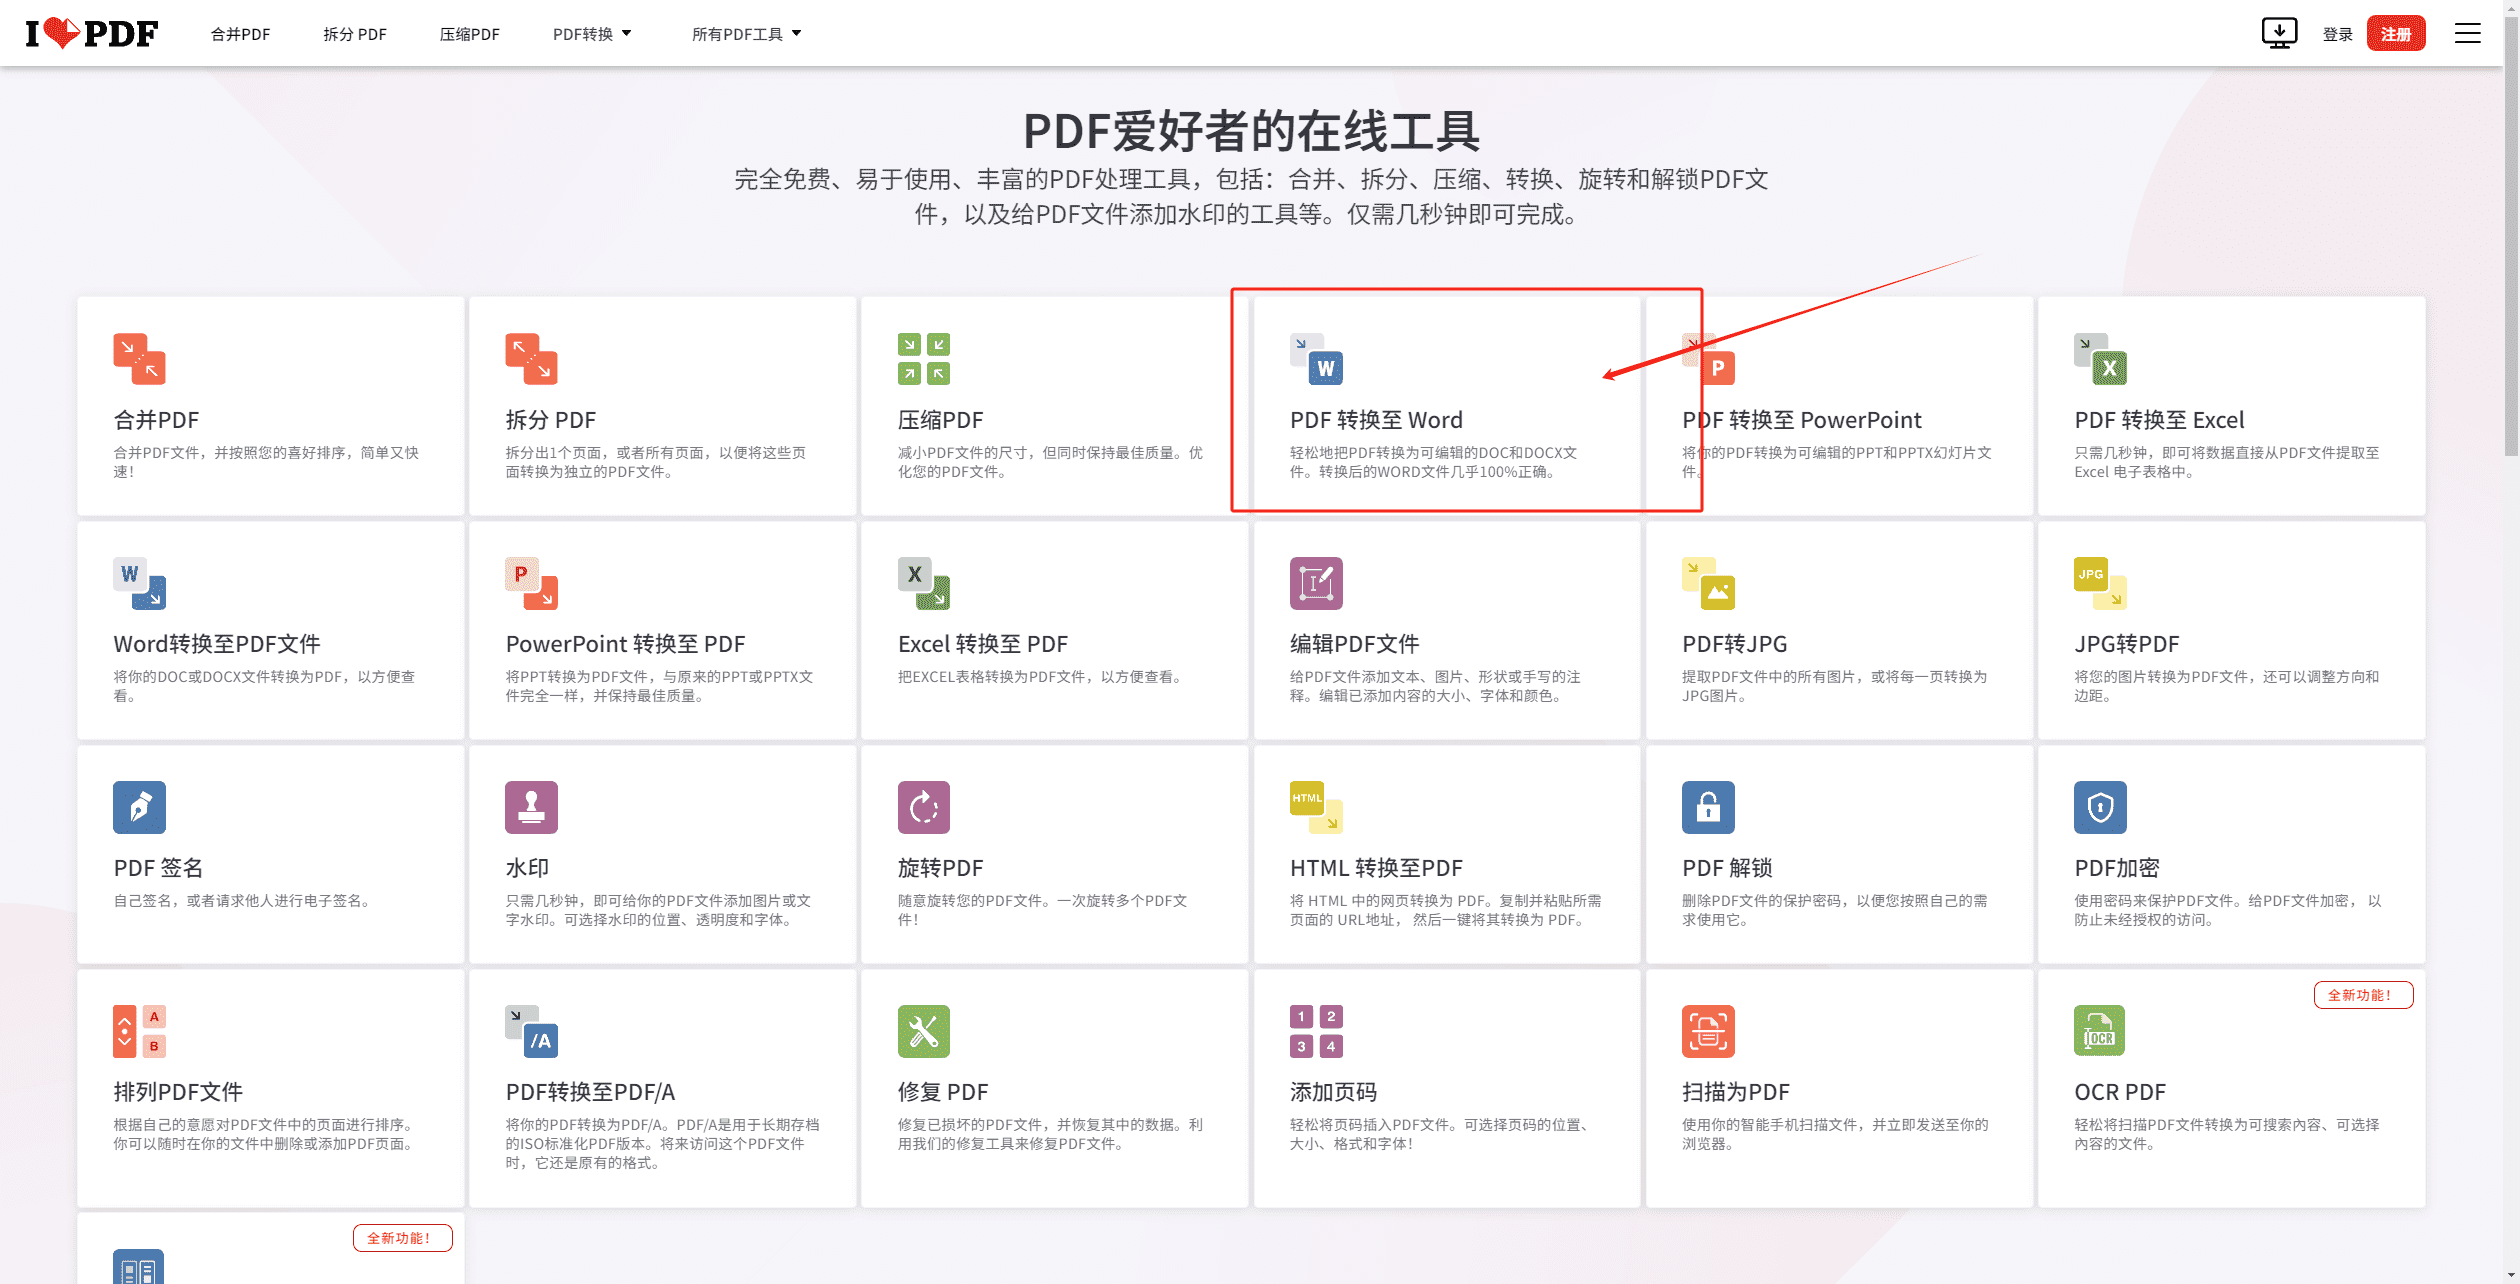
Task: Select 合并PDF in the top navigation
Action: click(240, 34)
